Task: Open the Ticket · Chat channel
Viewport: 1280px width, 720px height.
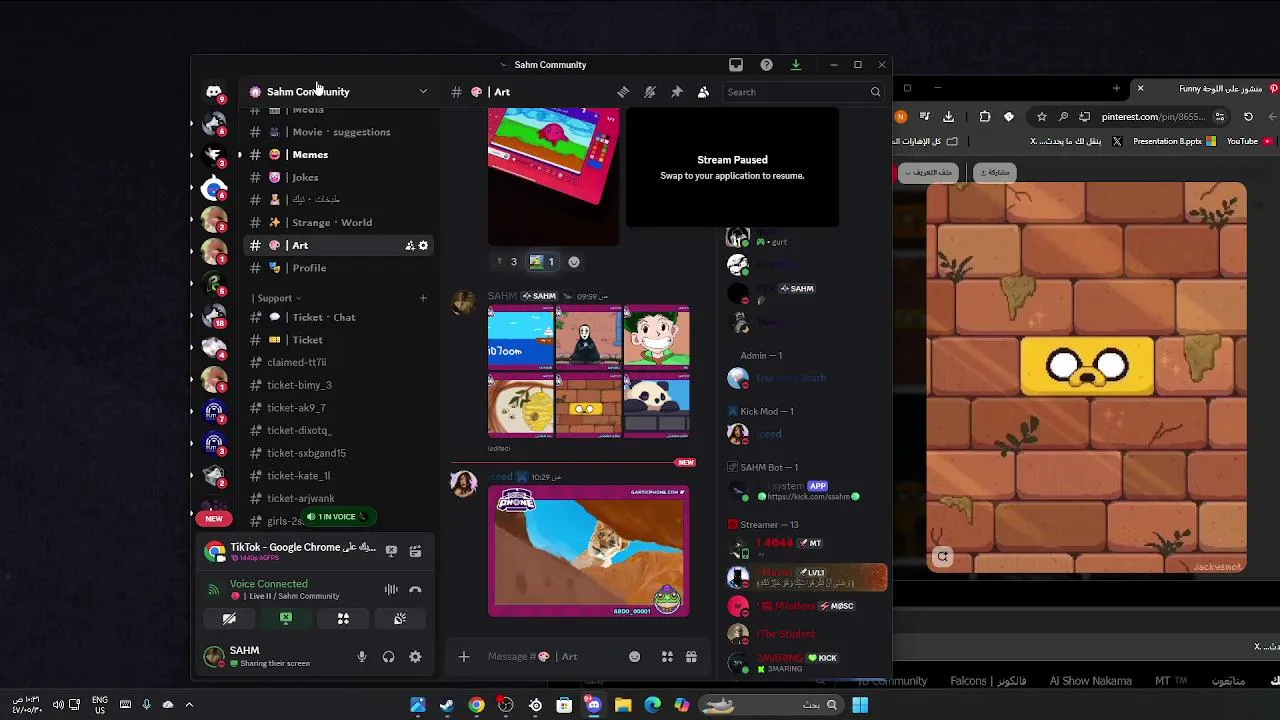Action: [x=338, y=317]
